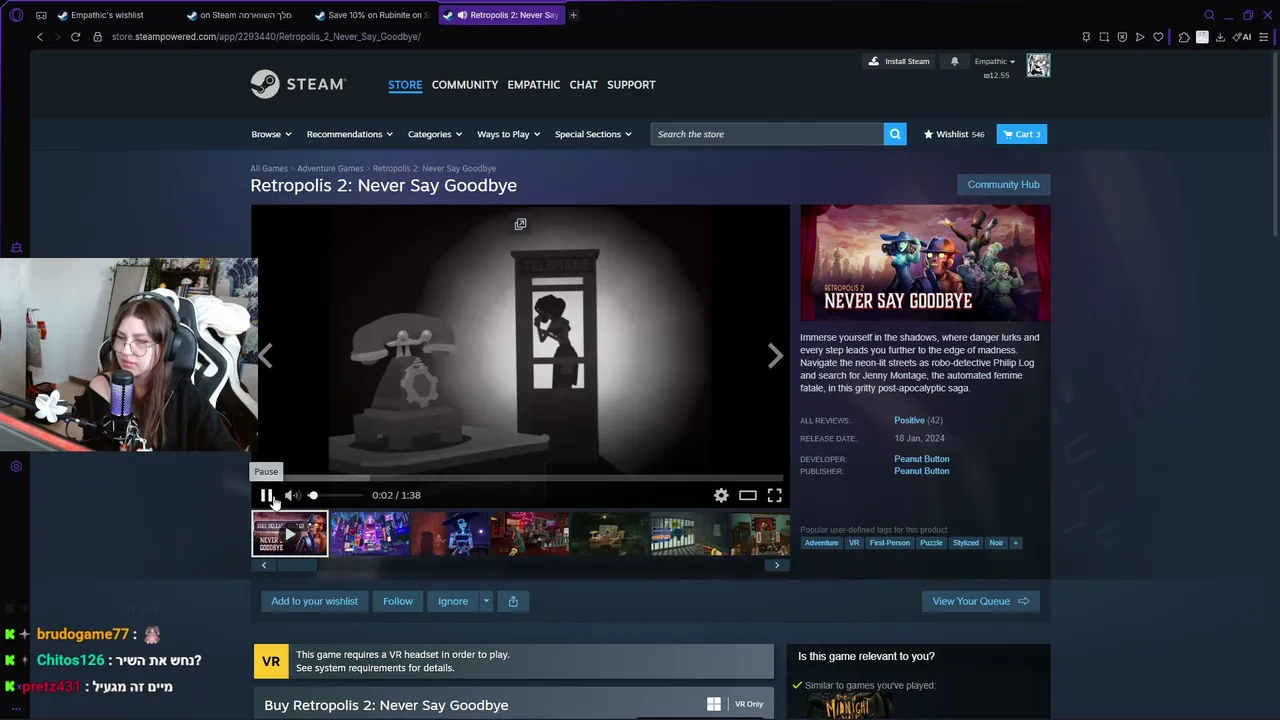Click the Adventure Games breadcrumb link
This screenshot has width=1280, height=720.
click(x=330, y=168)
